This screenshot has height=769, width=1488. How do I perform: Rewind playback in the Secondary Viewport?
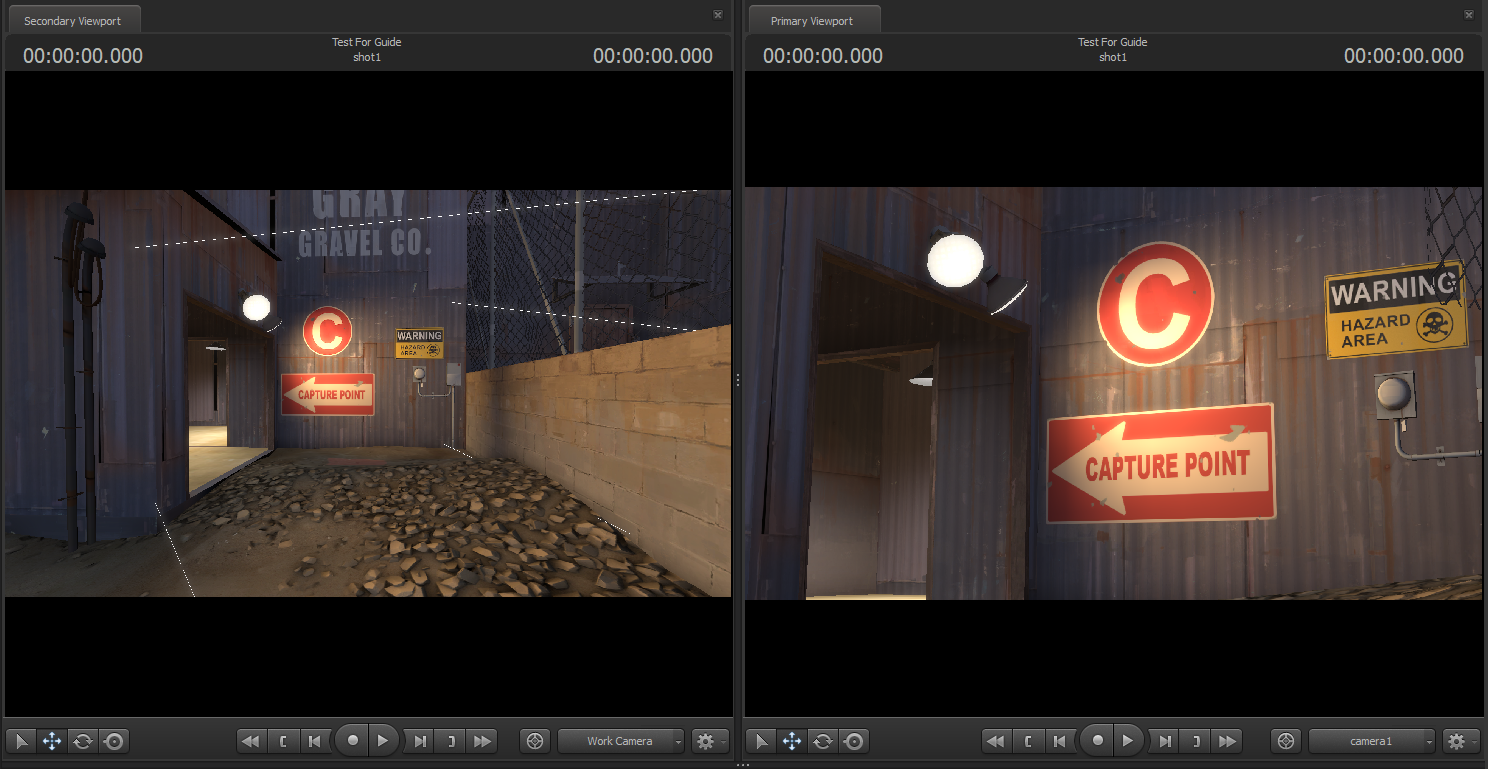point(251,741)
